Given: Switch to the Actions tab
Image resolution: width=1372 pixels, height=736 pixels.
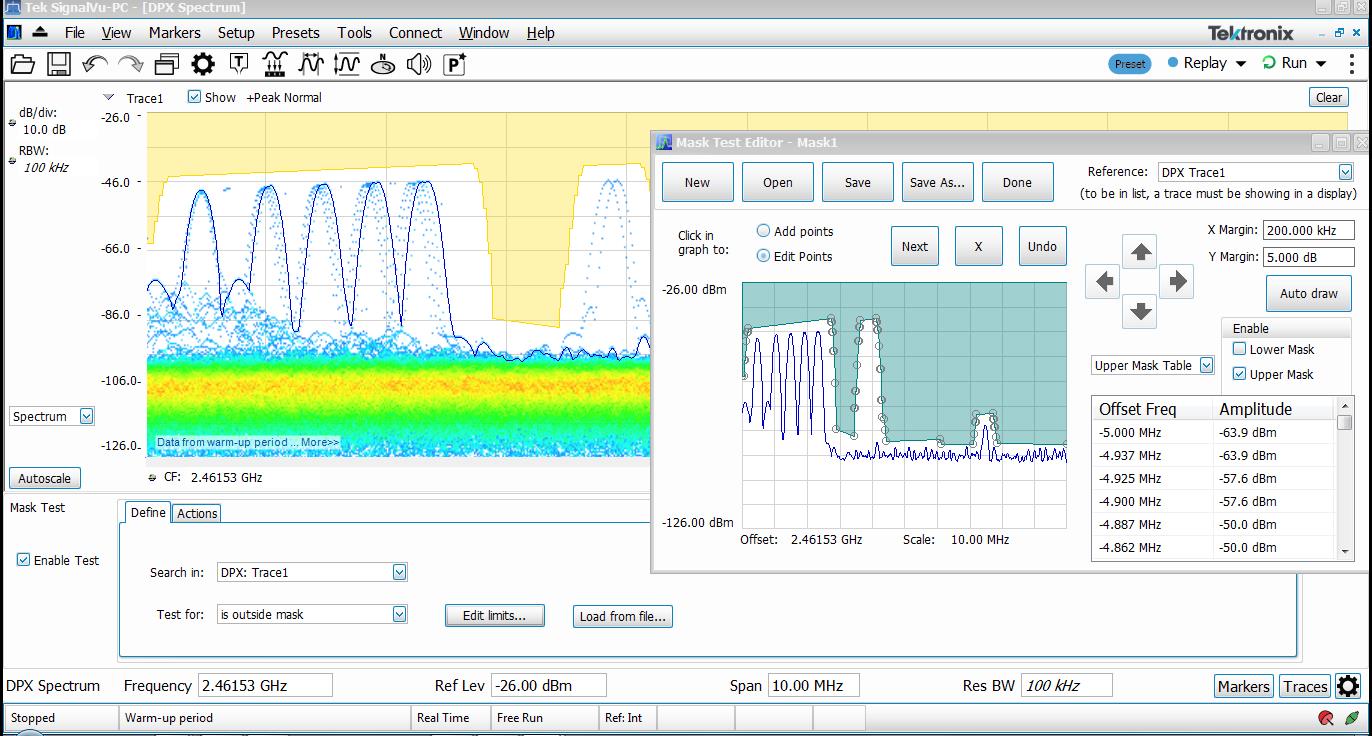Looking at the screenshot, I should point(197,513).
